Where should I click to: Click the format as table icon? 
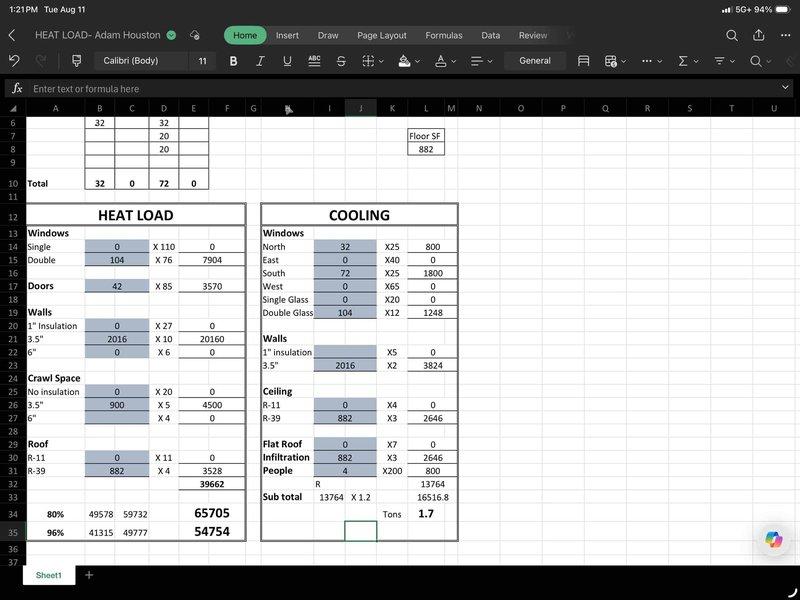click(610, 61)
